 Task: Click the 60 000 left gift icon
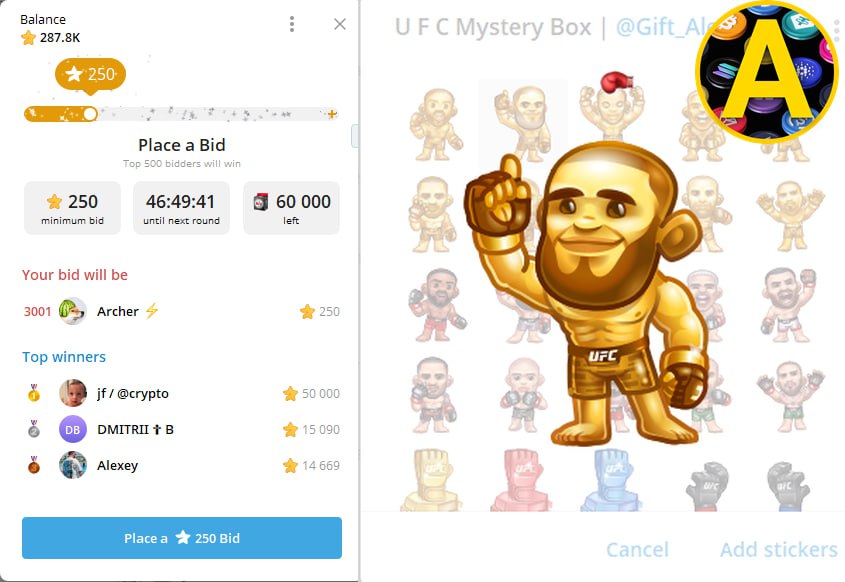pyautogui.click(x=261, y=202)
